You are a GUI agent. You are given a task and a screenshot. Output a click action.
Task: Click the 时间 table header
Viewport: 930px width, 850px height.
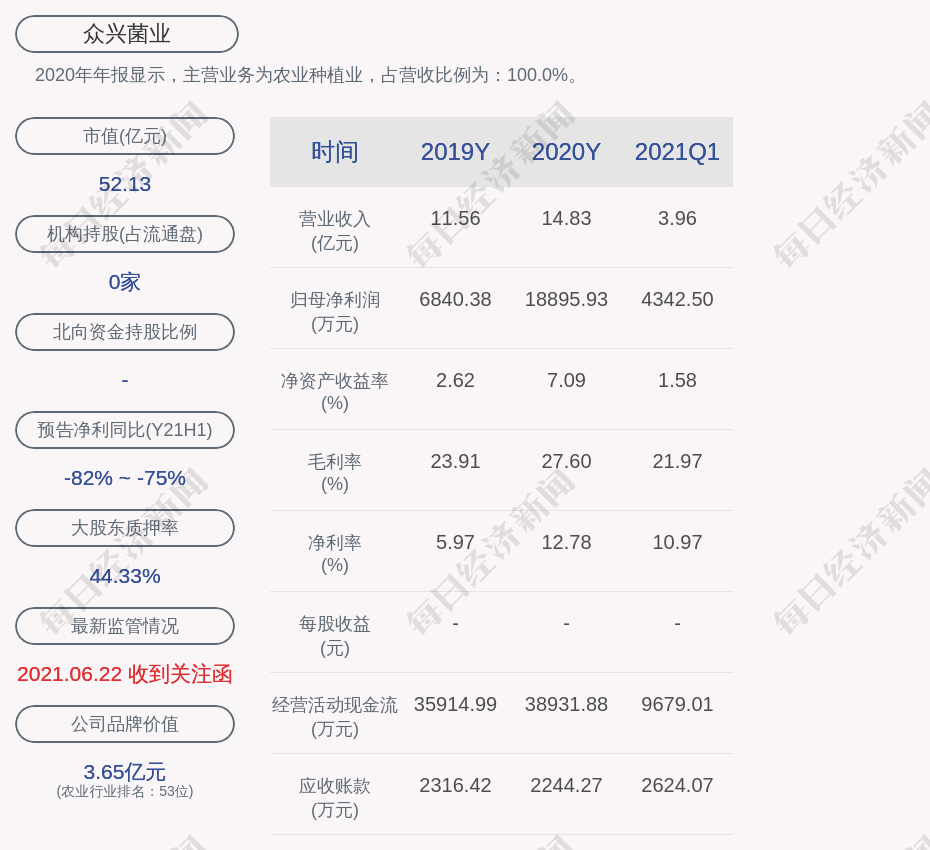pos(335,152)
